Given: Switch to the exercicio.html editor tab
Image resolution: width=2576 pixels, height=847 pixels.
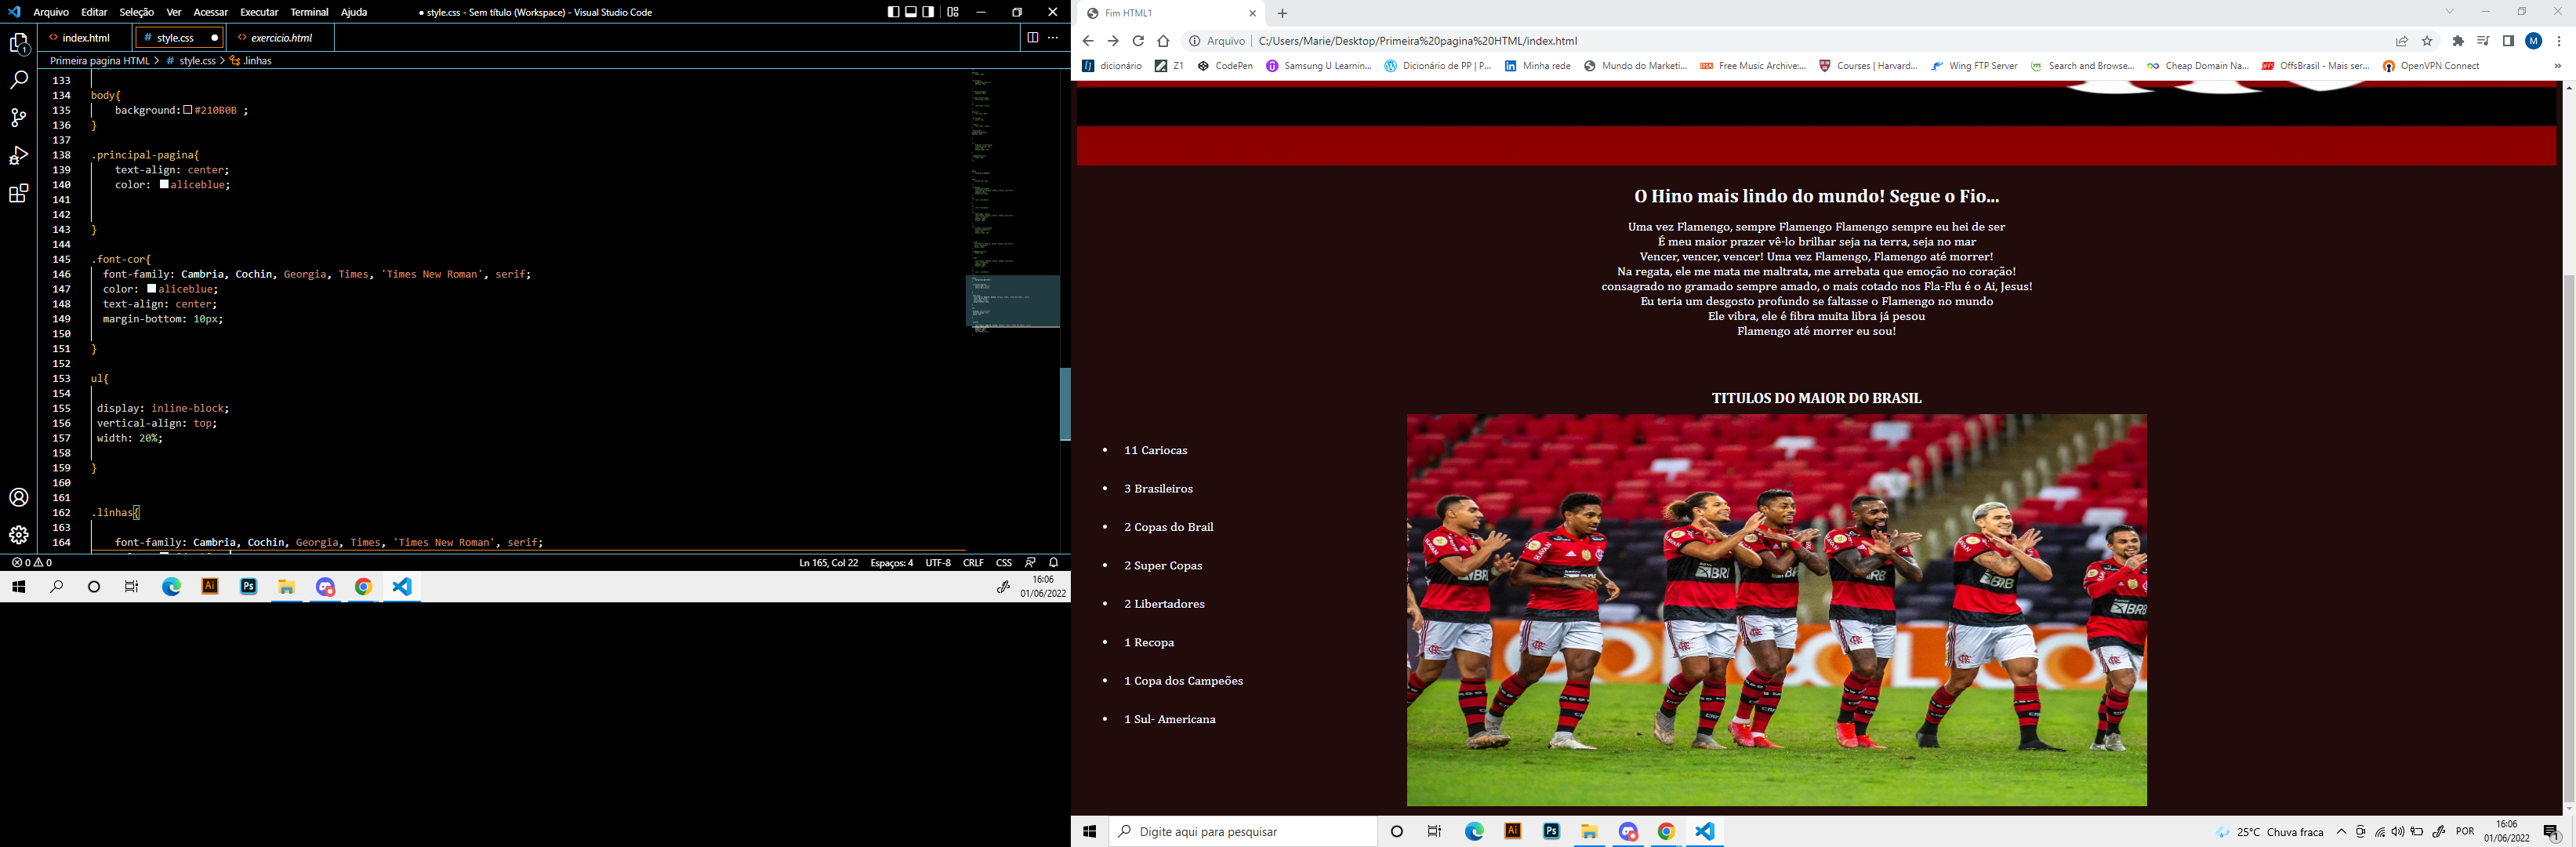Looking at the screenshot, I should click(x=281, y=38).
